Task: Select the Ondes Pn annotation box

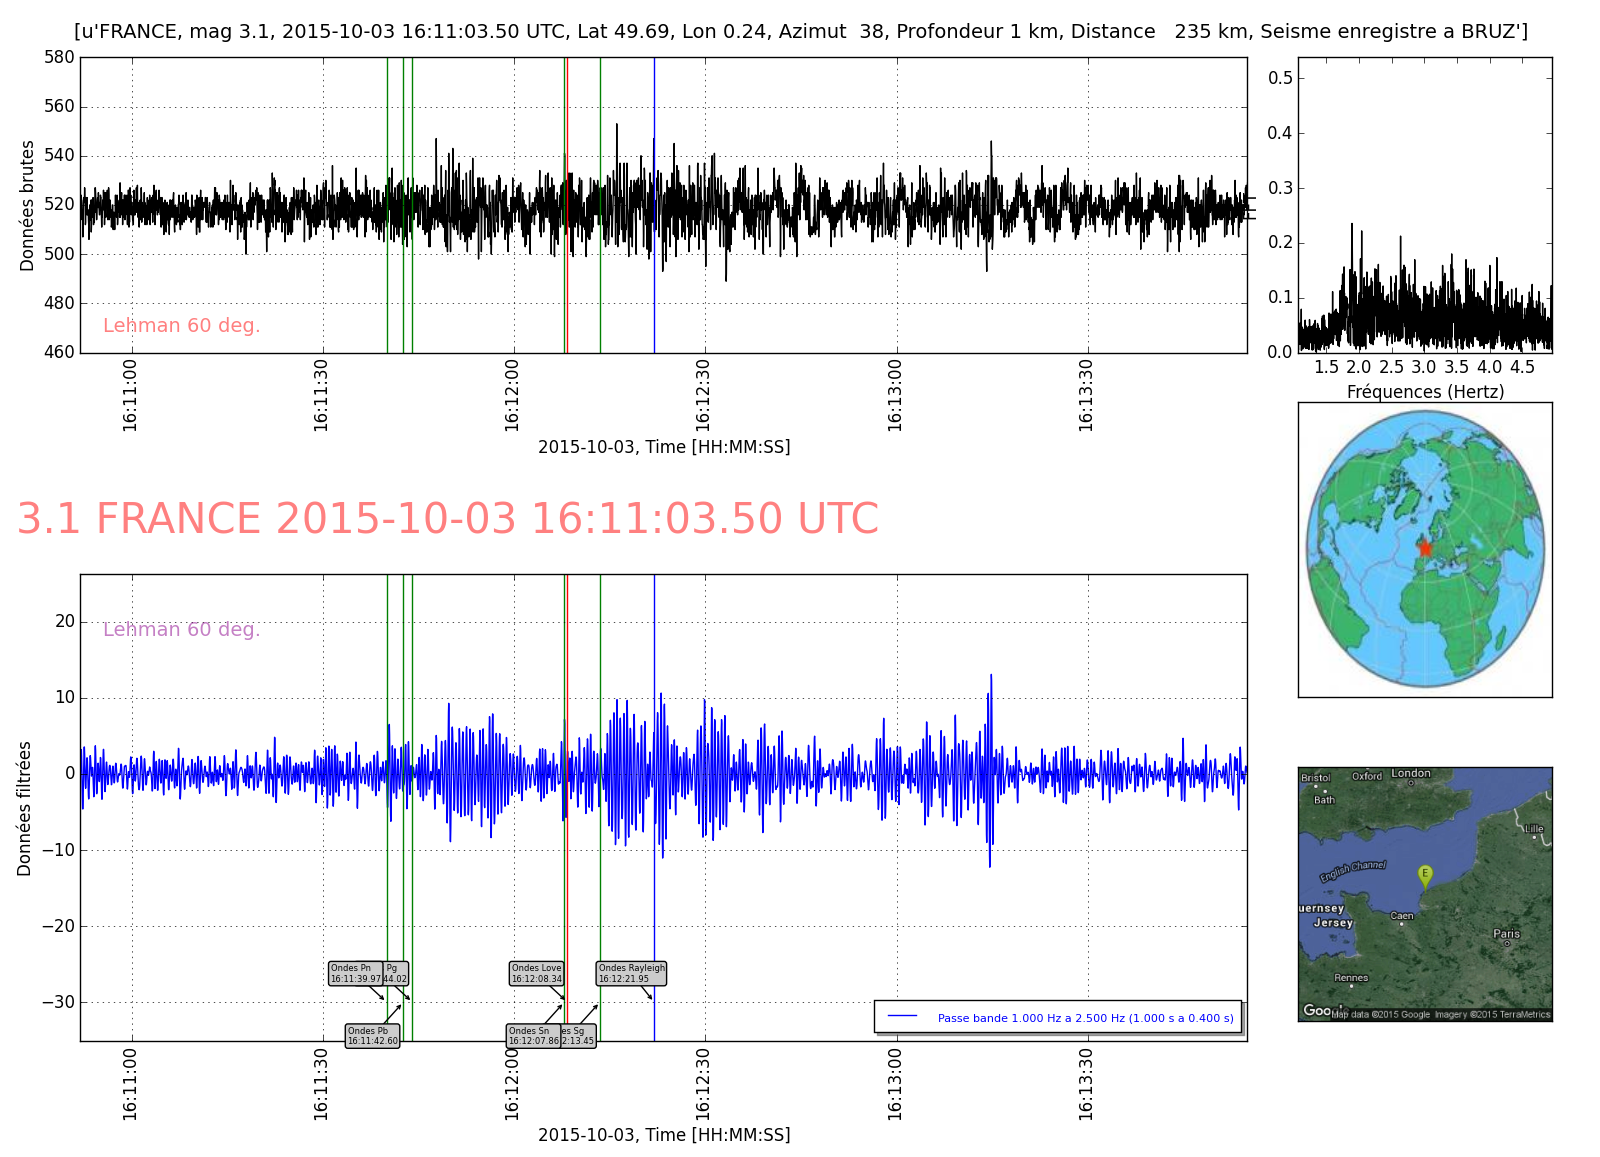Action: point(356,973)
